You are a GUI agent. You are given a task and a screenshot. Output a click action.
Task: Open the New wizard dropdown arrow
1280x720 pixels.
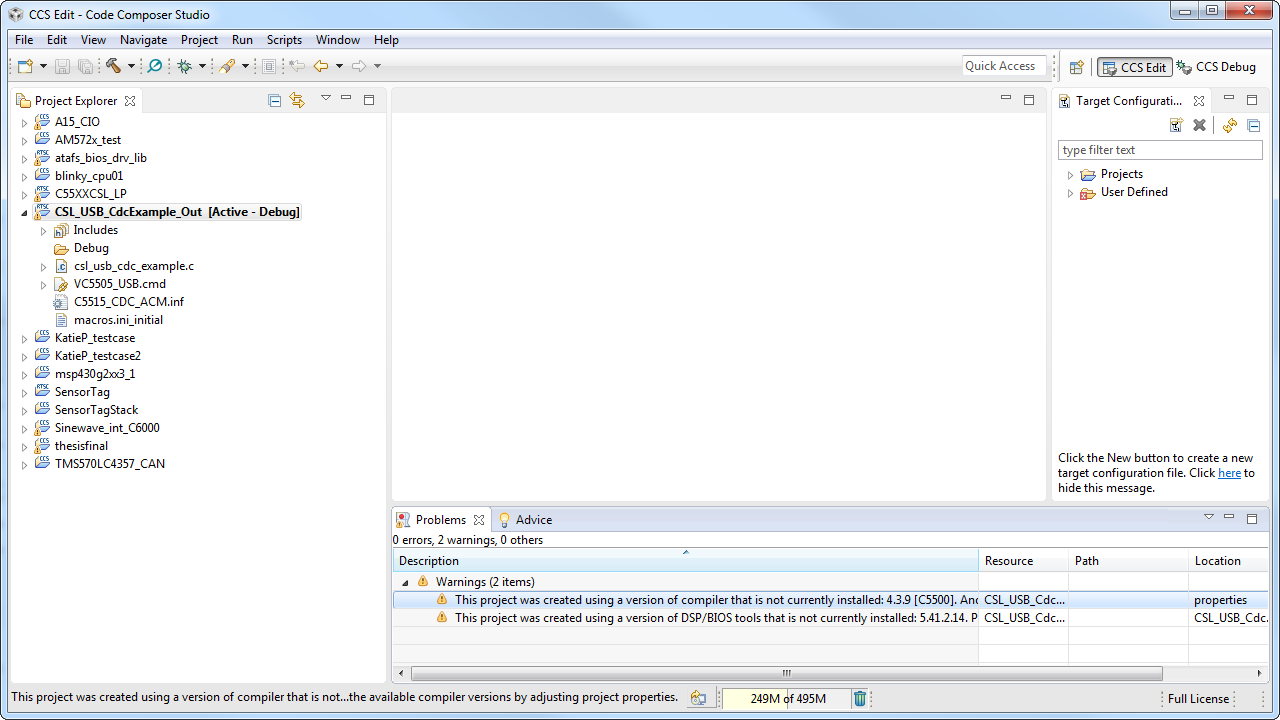click(43, 66)
